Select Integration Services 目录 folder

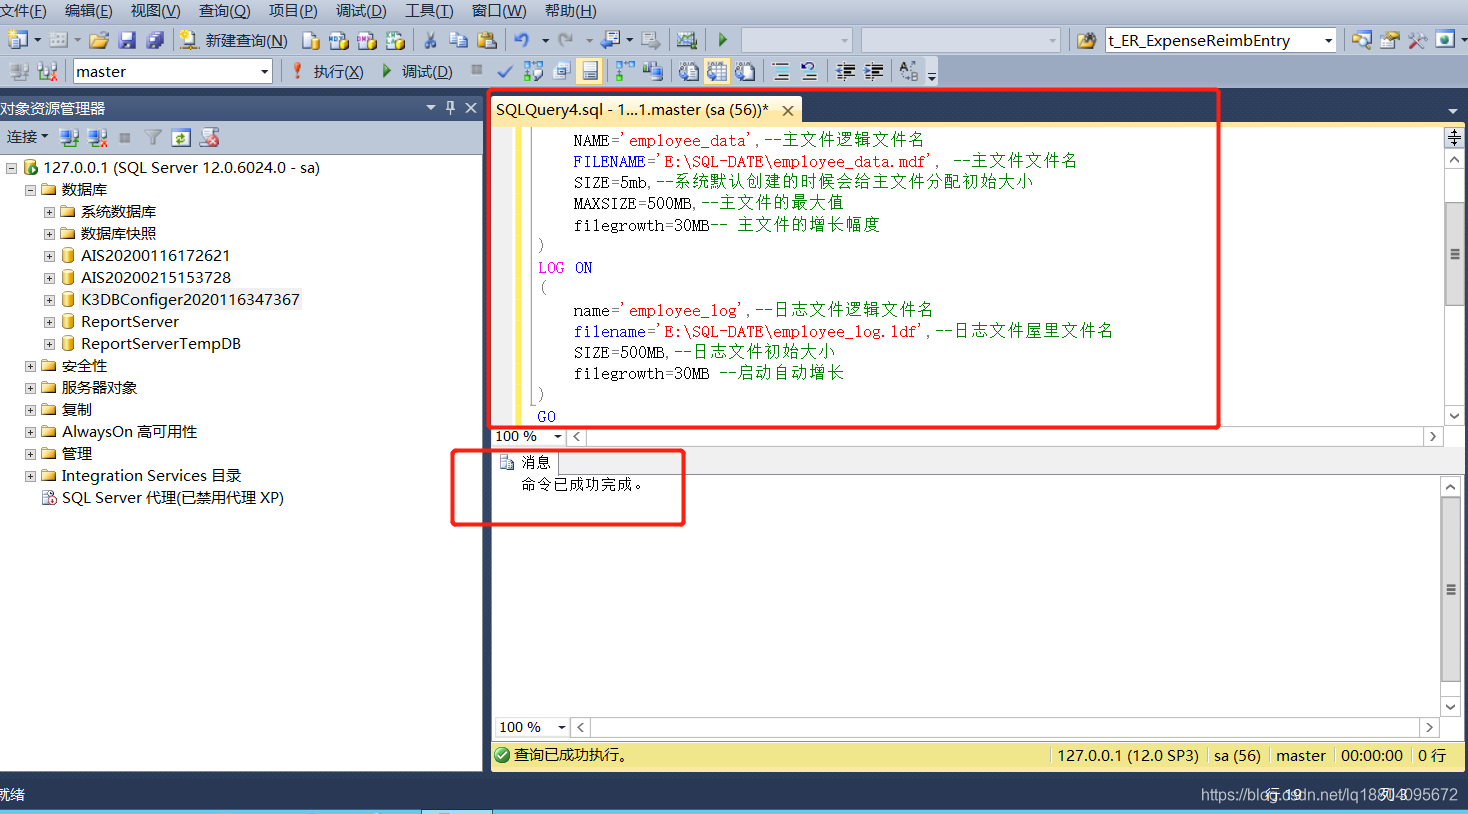coord(151,475)
